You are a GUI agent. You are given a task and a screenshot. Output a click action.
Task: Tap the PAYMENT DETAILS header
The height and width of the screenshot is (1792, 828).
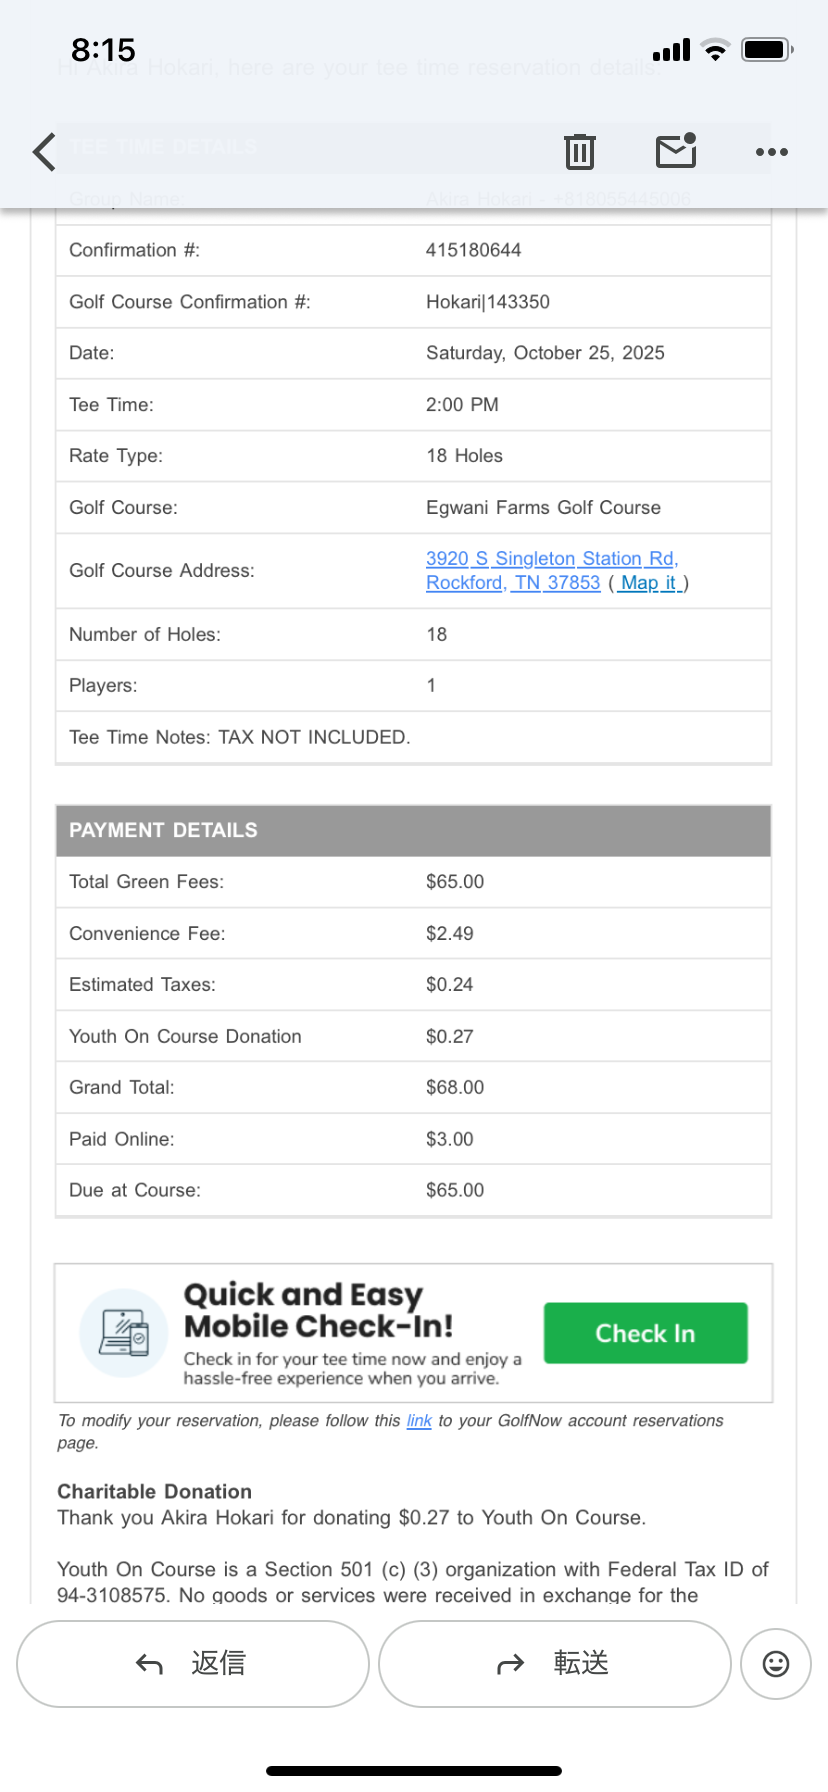[413, 831]
